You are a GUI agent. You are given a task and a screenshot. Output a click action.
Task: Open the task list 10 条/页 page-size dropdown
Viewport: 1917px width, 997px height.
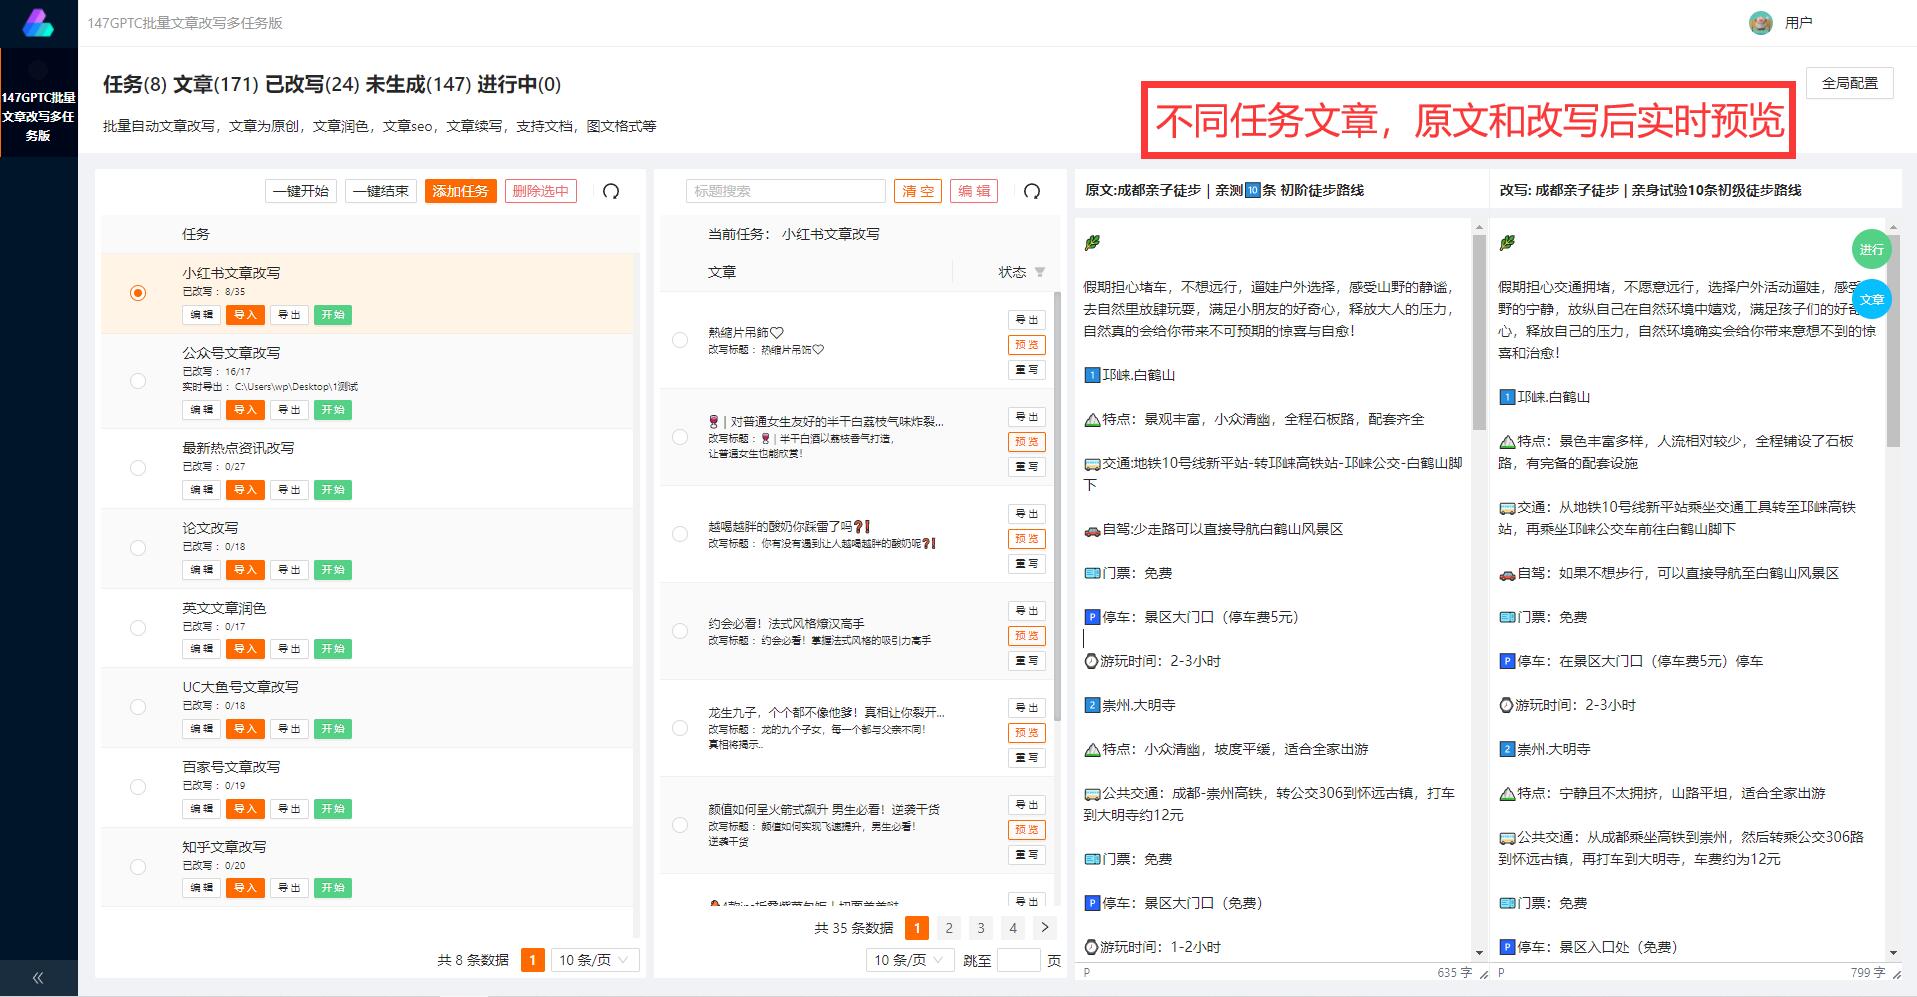pyautogui.click(x=592, y=960)
